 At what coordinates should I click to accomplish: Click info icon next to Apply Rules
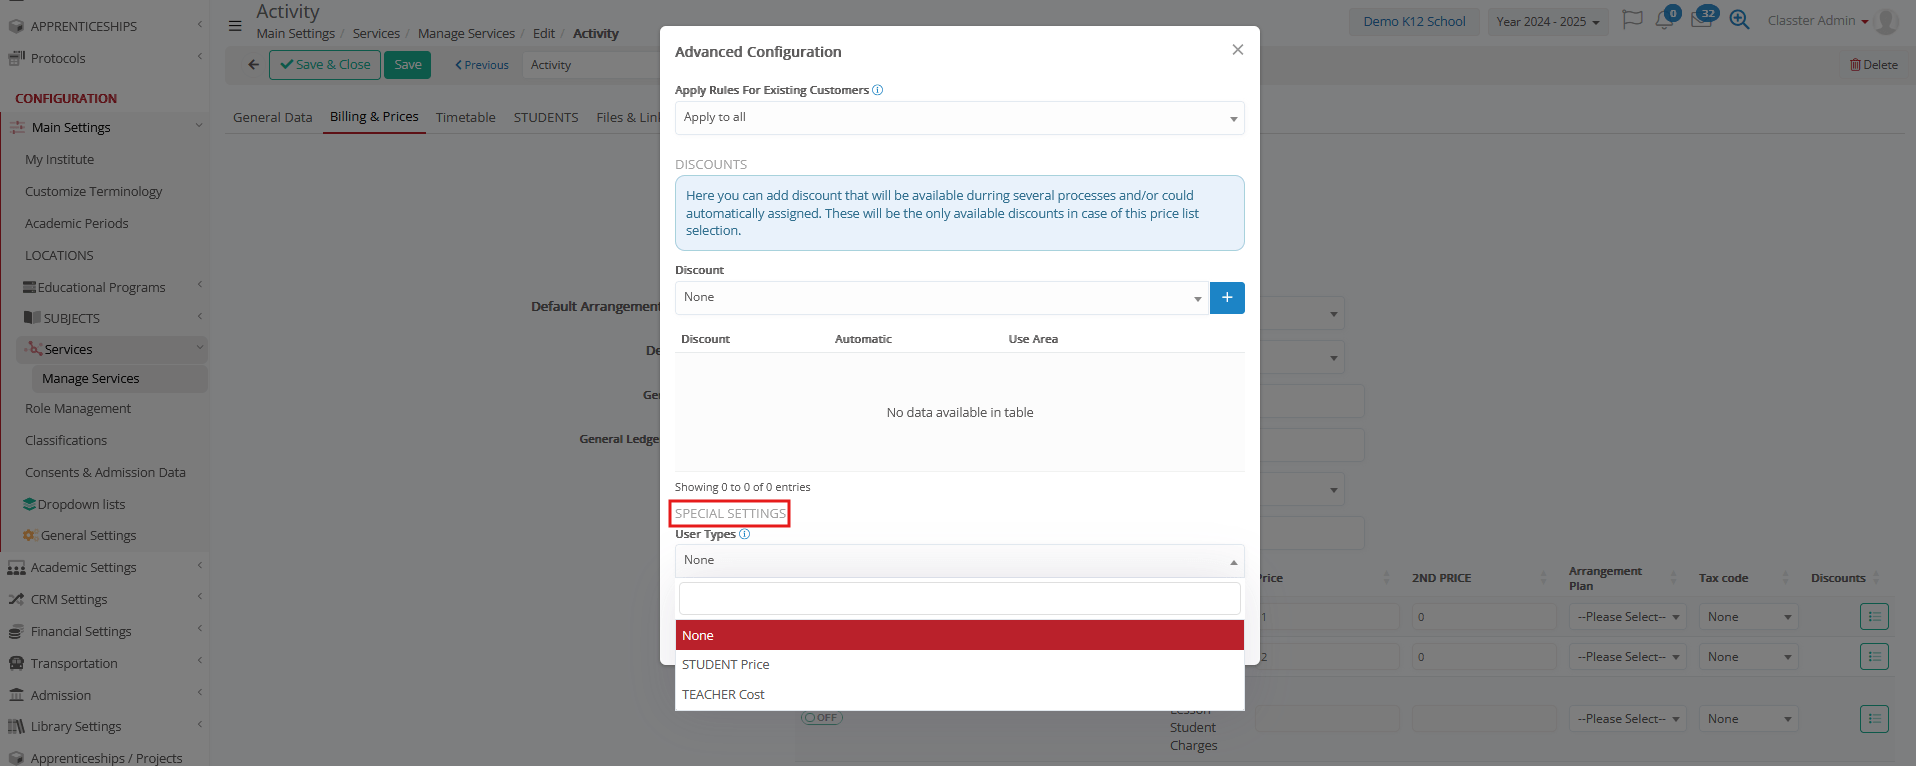877,90
